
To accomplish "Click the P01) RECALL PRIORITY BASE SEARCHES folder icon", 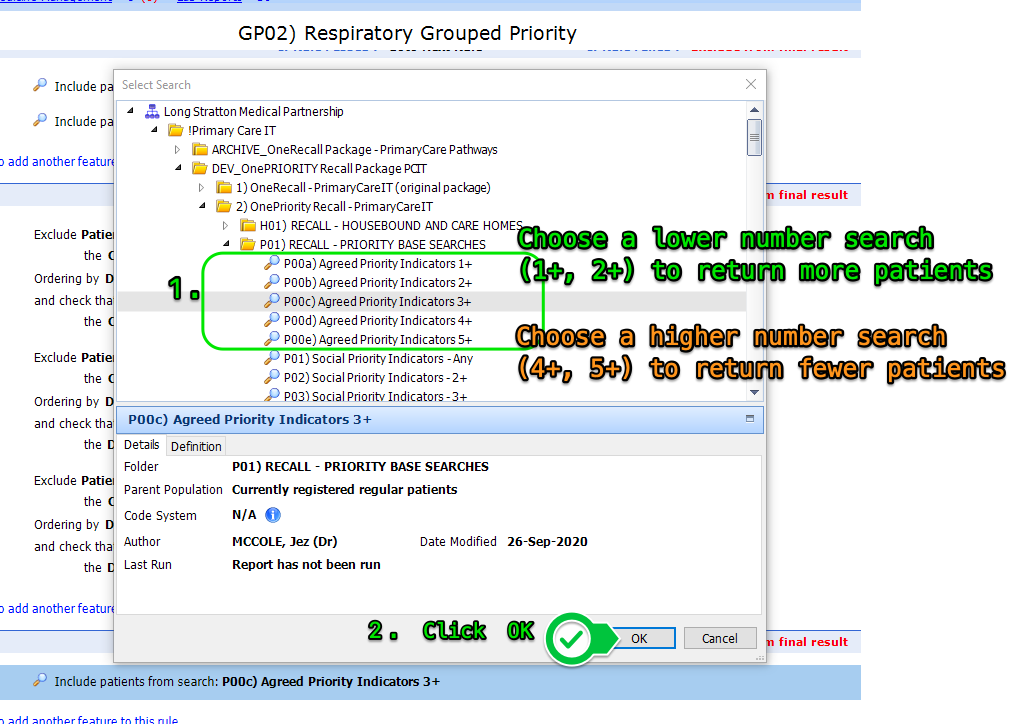I will pyautogui.click(x=247, y=244).
